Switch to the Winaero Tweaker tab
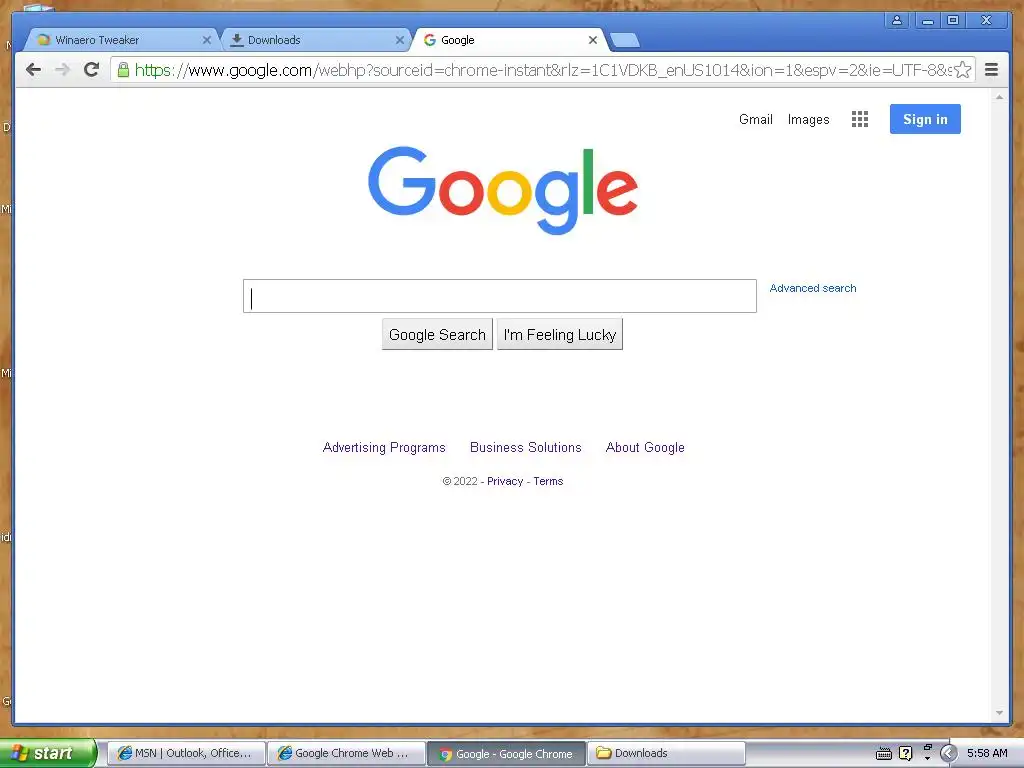Image resolution: width=1024 pixels, height=768 pixels. 121,40
